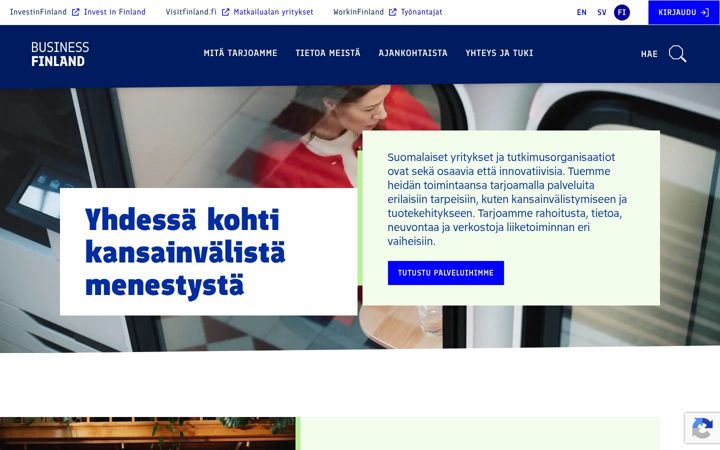Screen dimensions: 720x450
Task: Click the WorkinFinland text label
Action: pos(358,12)
